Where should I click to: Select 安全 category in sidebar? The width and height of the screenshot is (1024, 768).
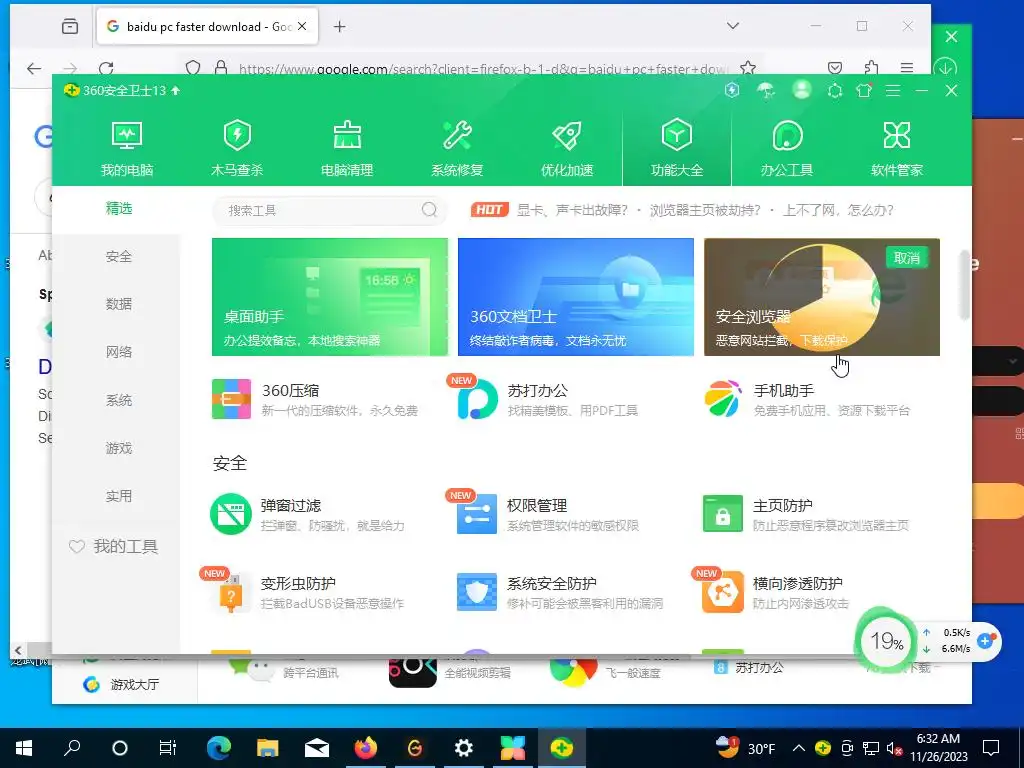[119, 257]
